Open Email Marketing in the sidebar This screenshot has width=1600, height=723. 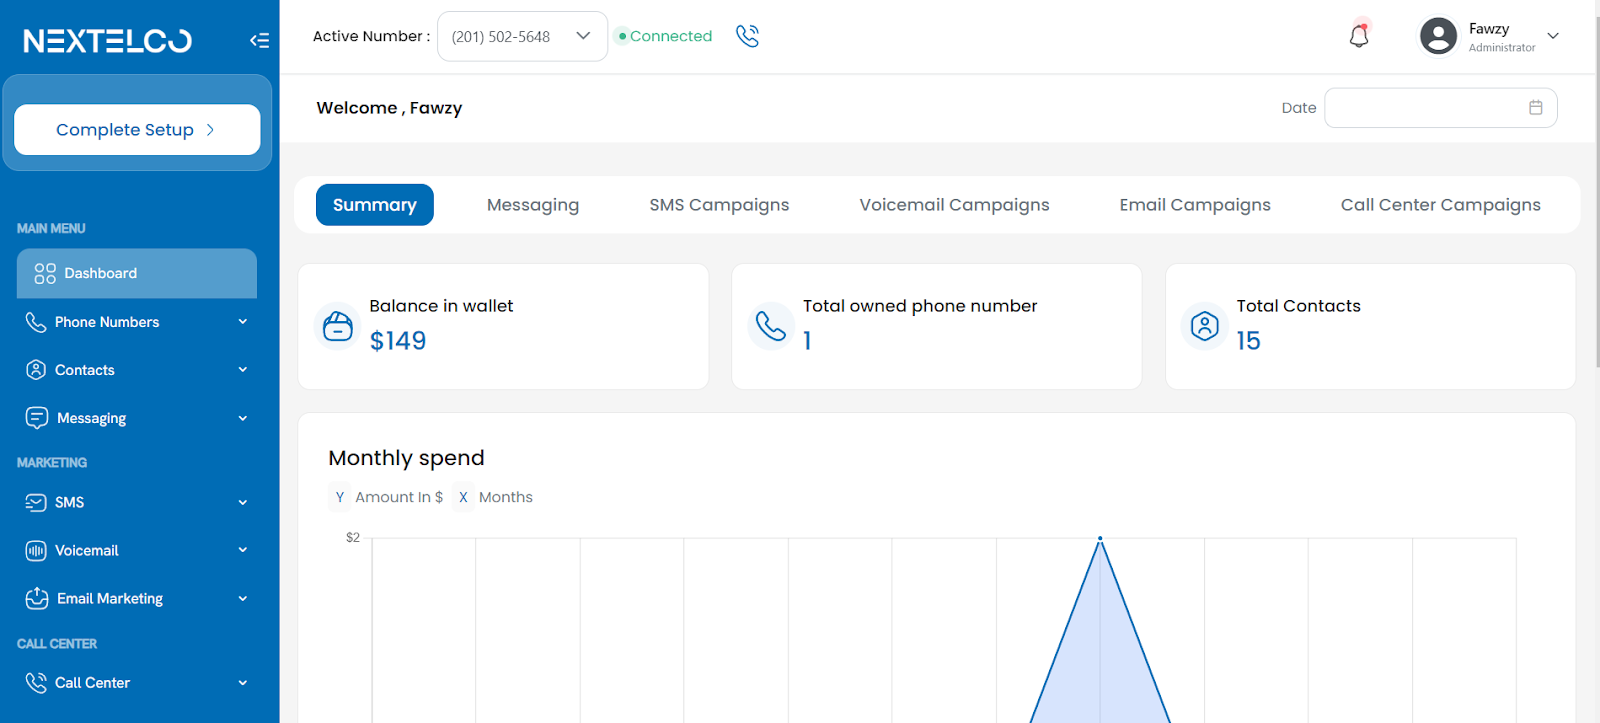(137, 598)
